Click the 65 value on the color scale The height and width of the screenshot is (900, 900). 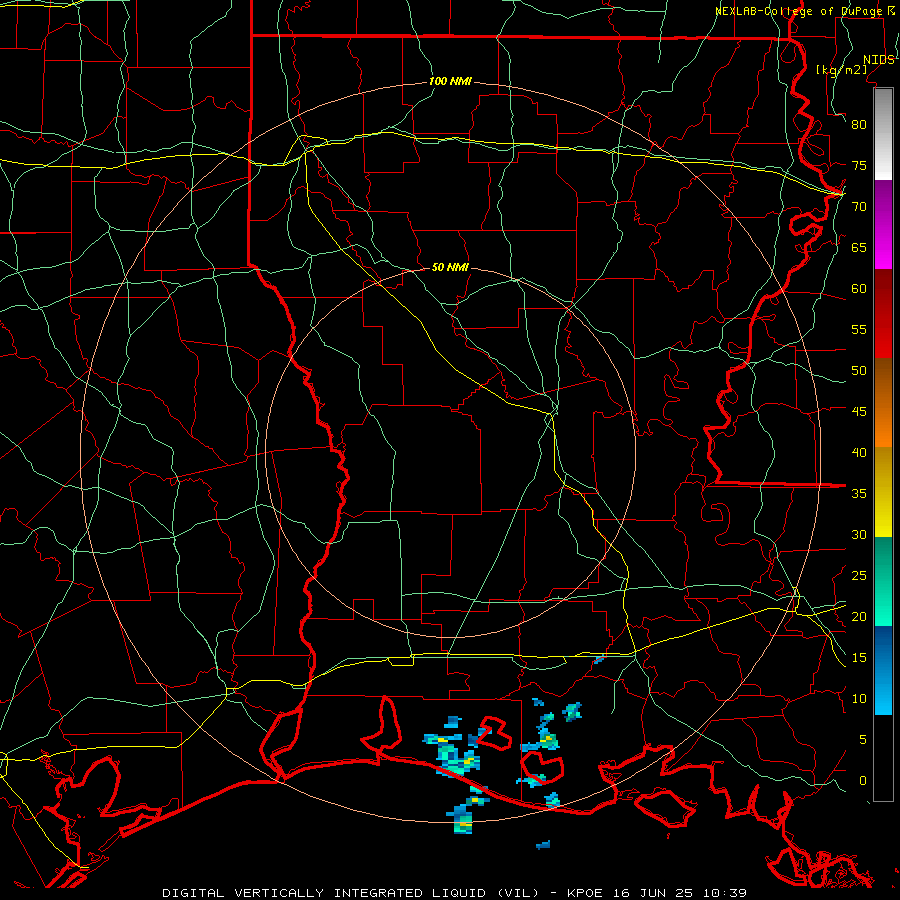click(859, 247)
